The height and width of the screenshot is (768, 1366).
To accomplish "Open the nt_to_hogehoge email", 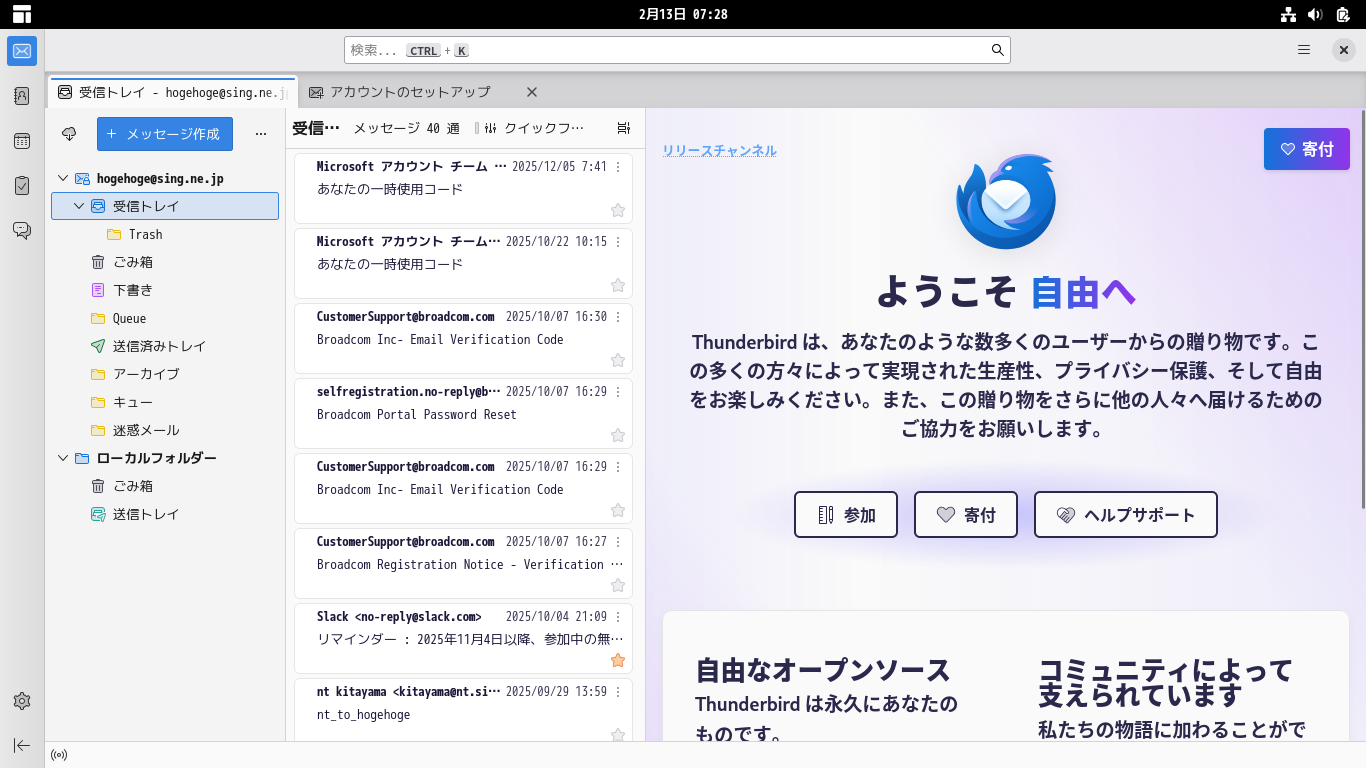I will coord(463,710).
